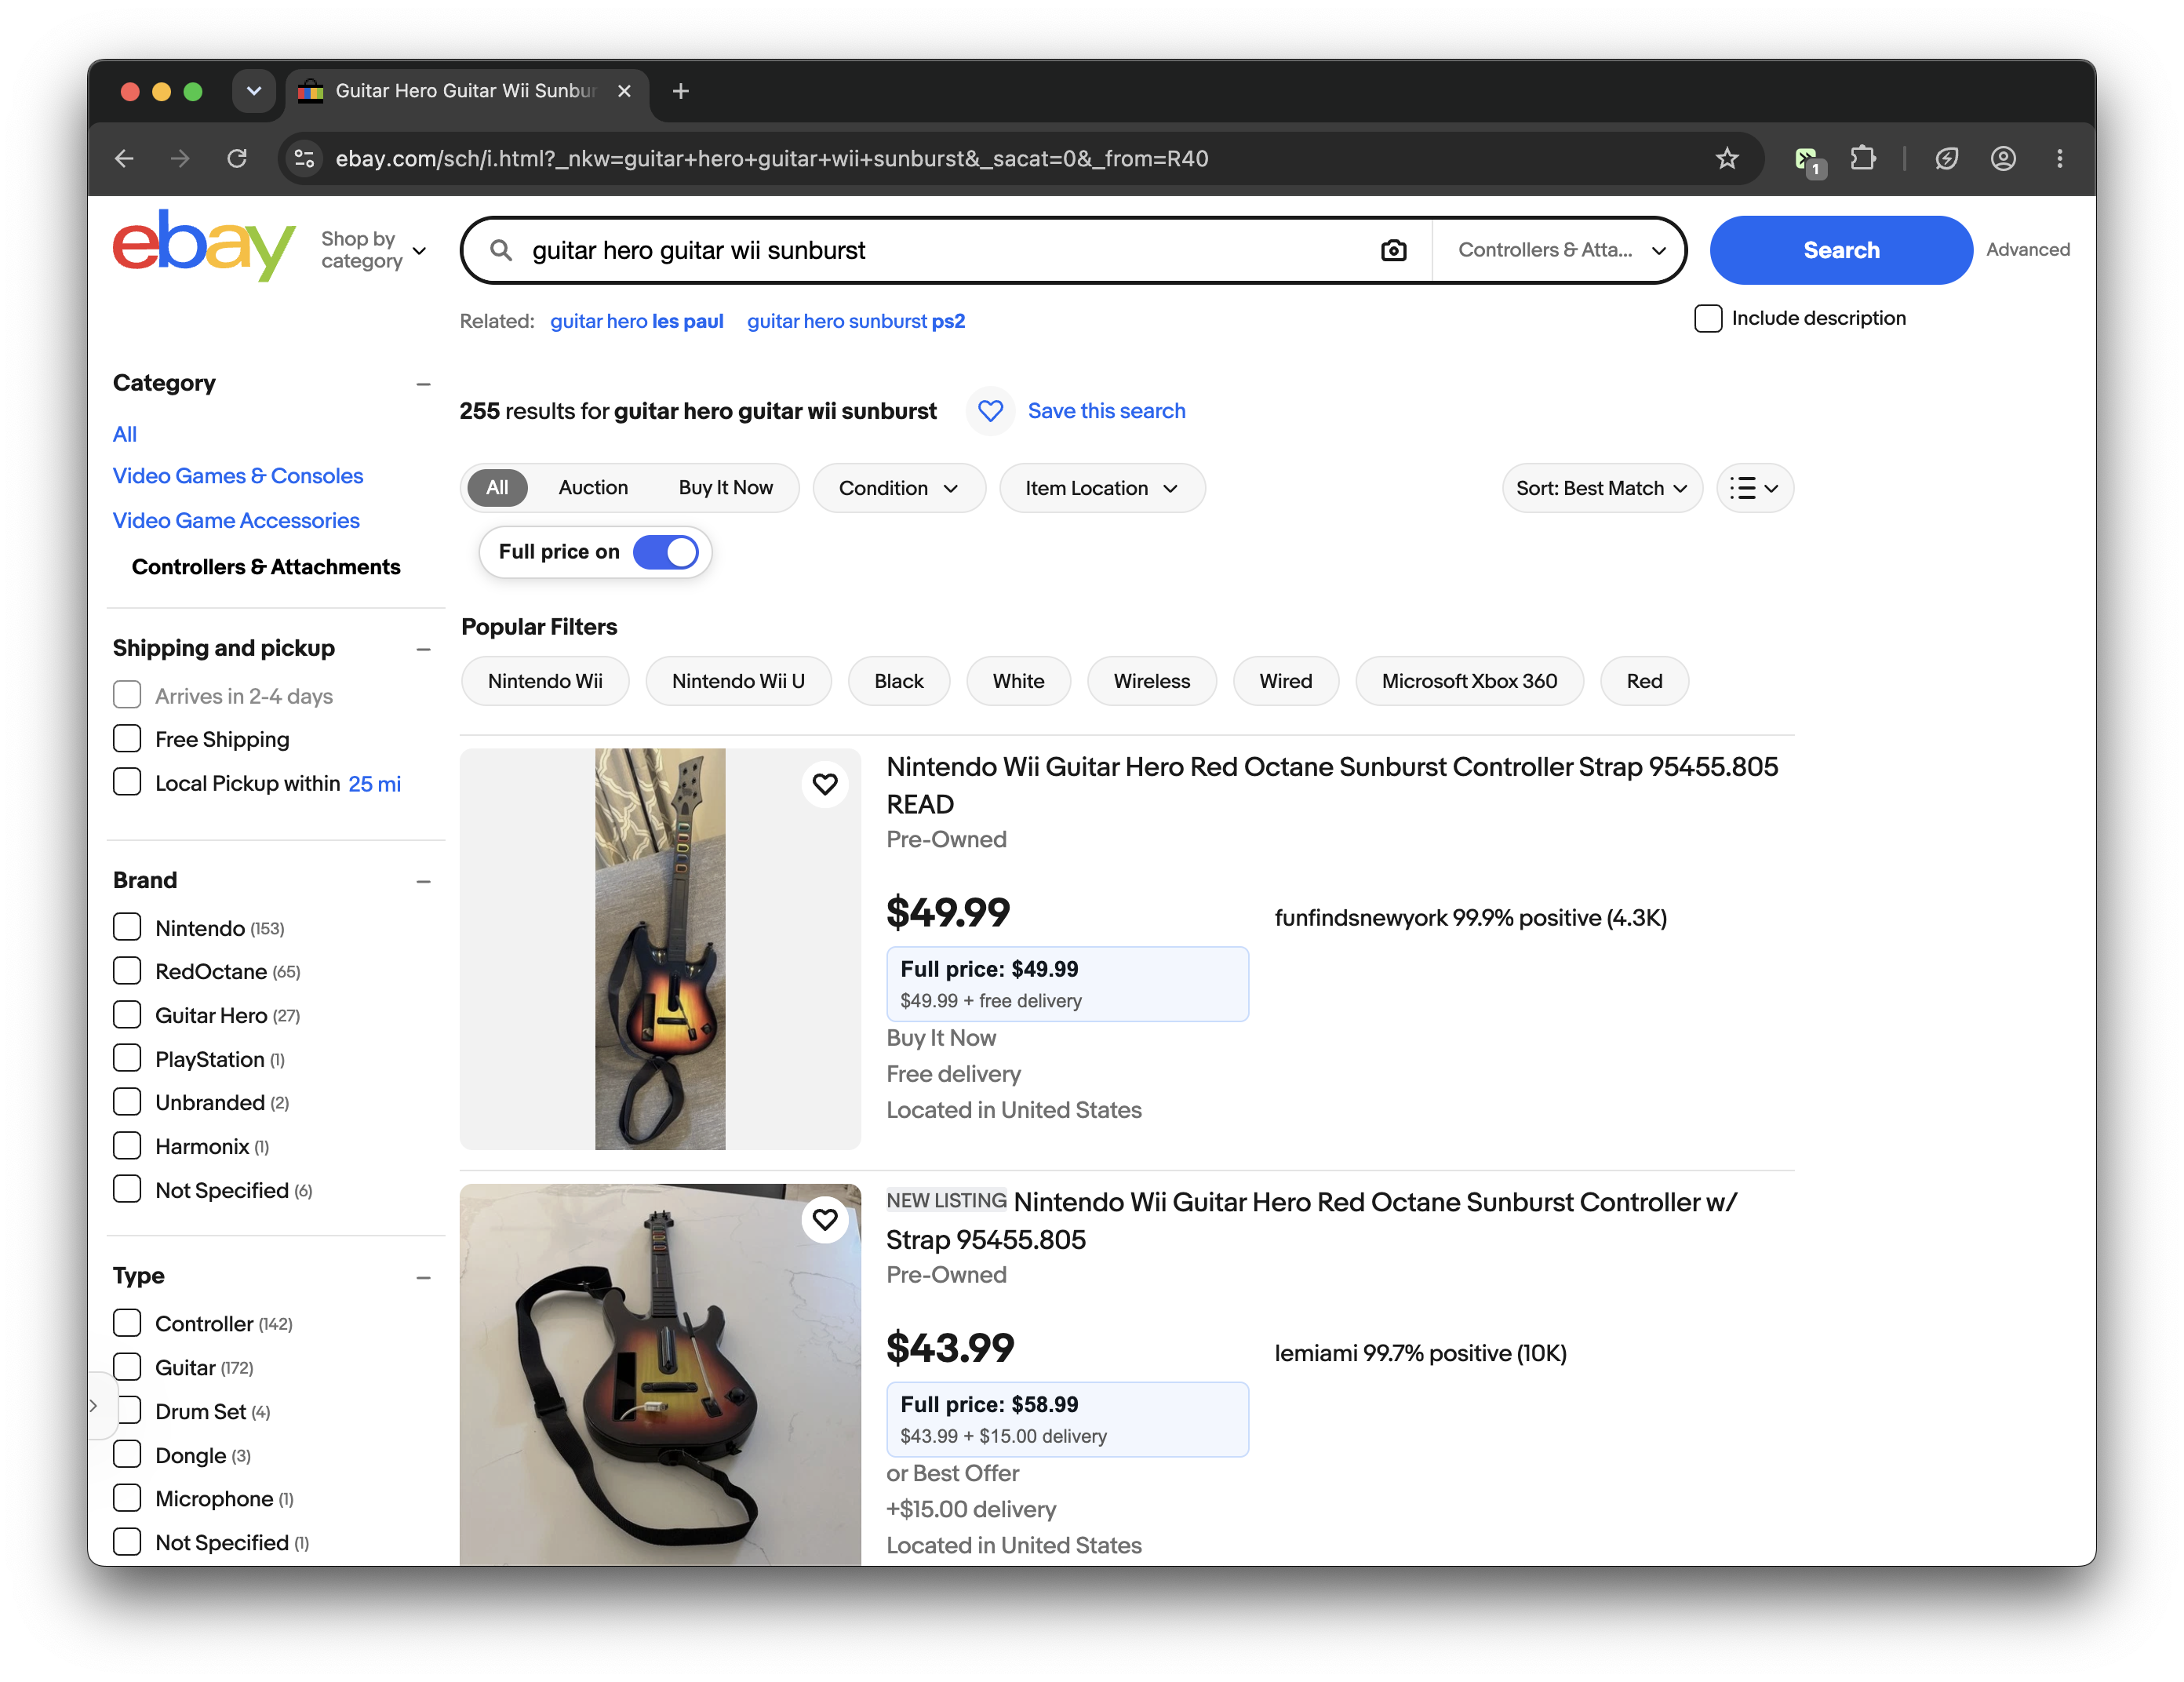Open the site information icon in address bar

[x=304, y=158]
